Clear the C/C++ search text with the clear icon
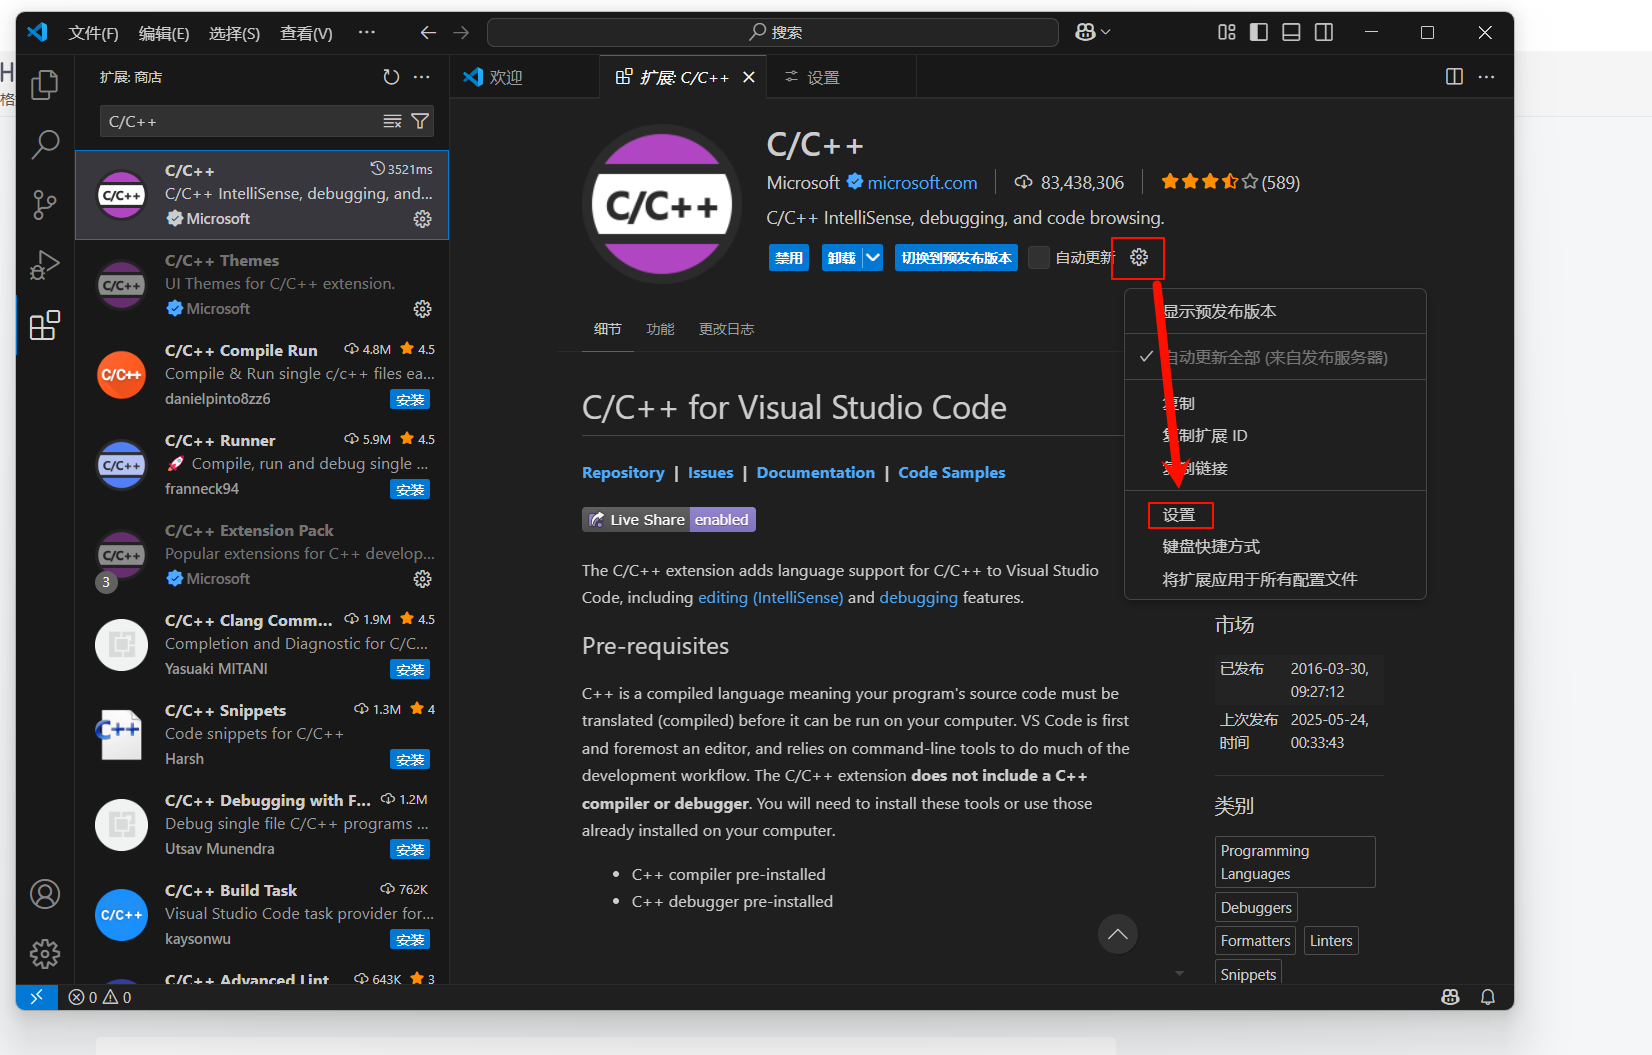 pos(391,121)
